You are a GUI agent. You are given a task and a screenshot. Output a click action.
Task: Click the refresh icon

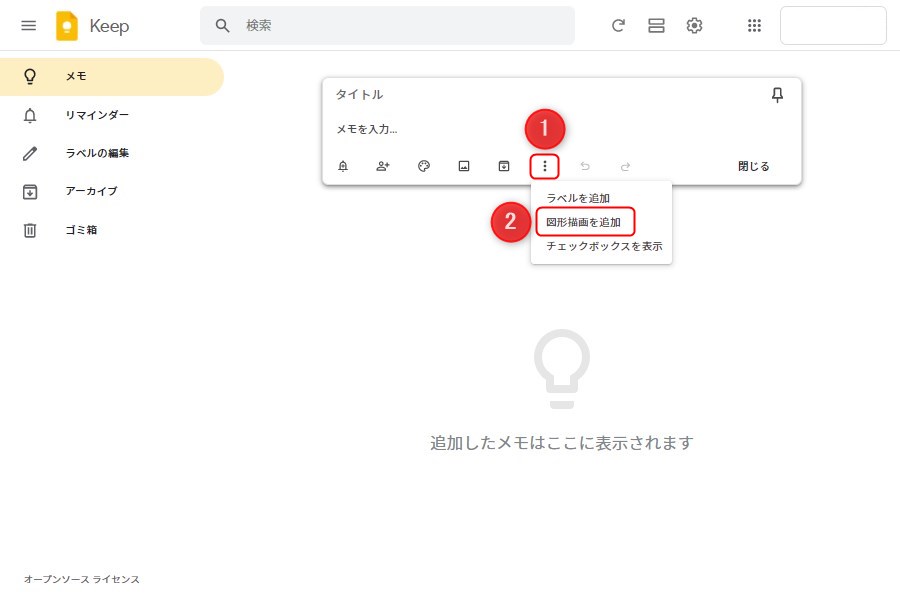pyautogui.click(x=618, y=26)
